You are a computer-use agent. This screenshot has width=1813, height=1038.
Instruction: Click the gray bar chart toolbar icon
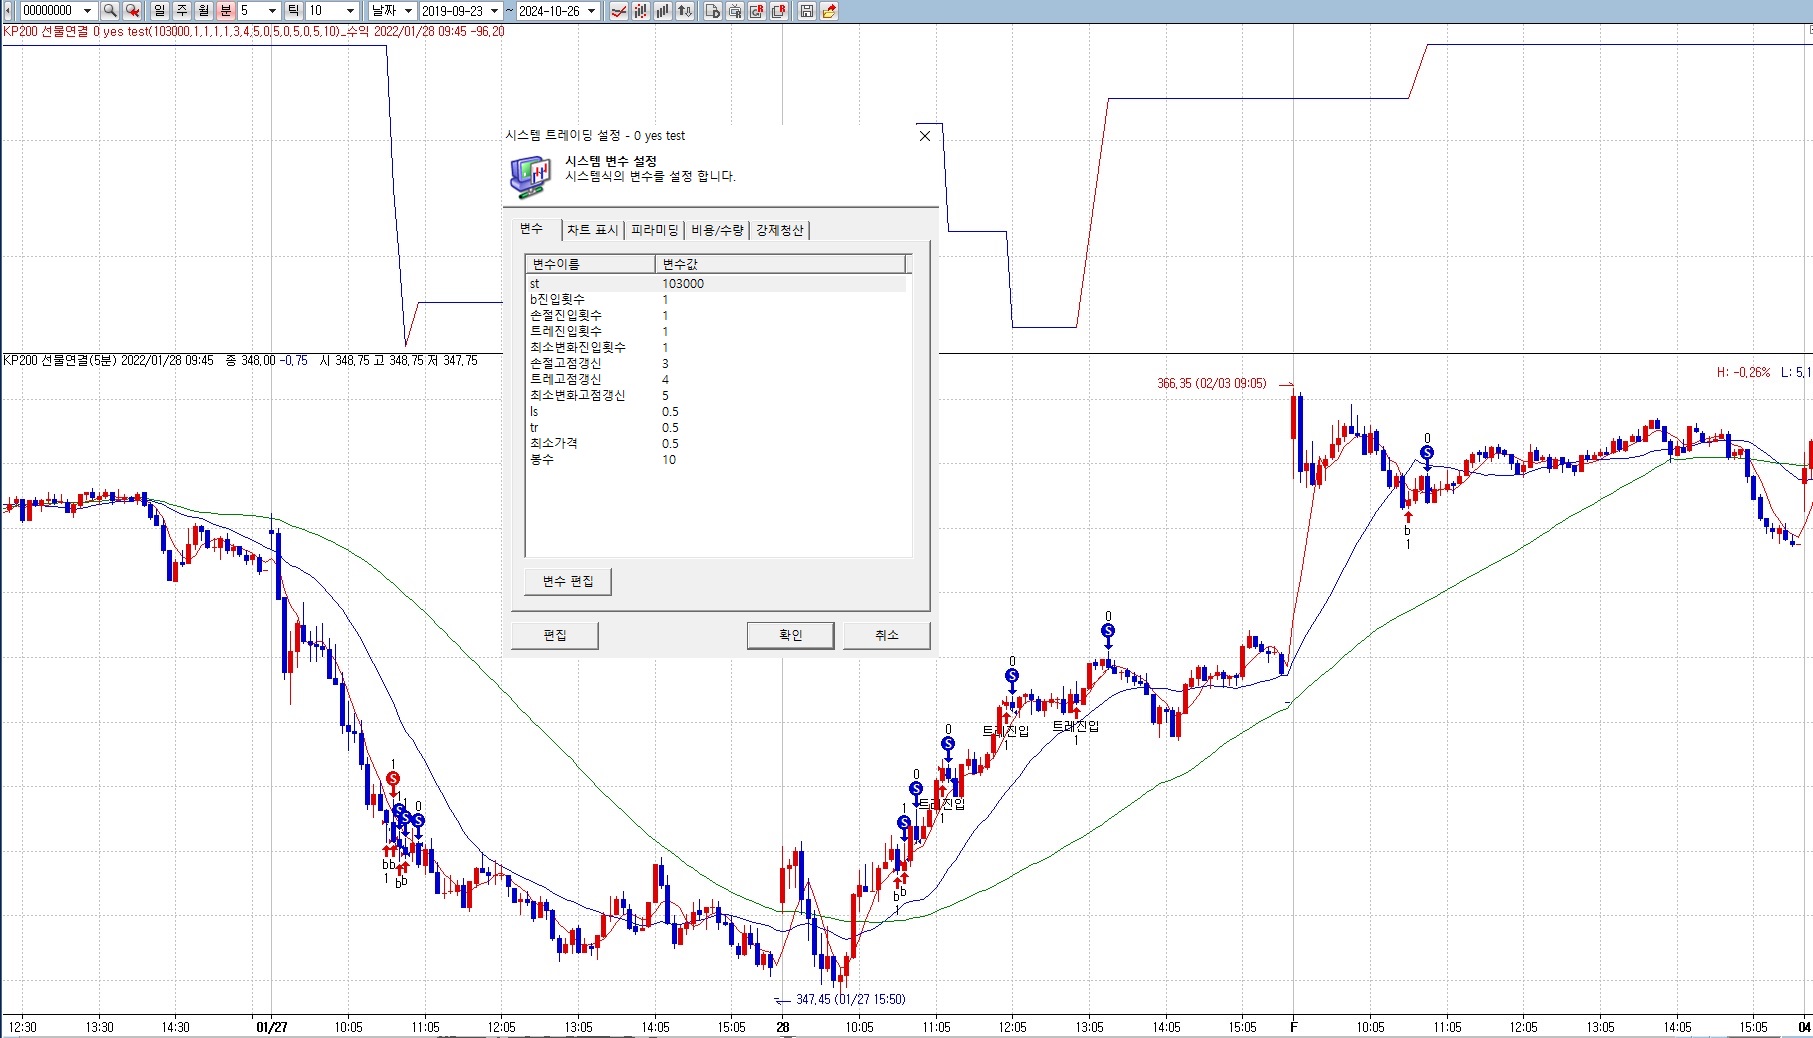click(x=663, y=11)
